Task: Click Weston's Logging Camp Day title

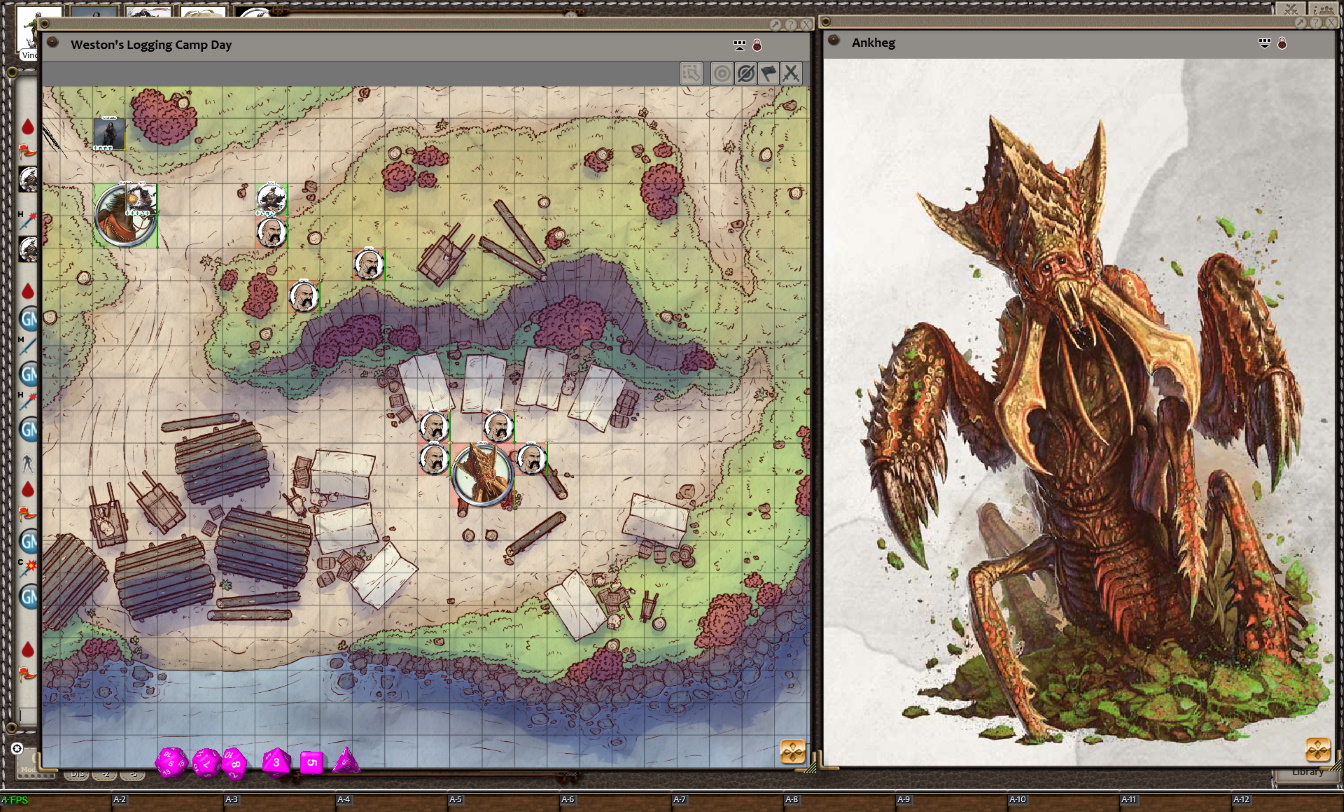Action: click(152, 45)
